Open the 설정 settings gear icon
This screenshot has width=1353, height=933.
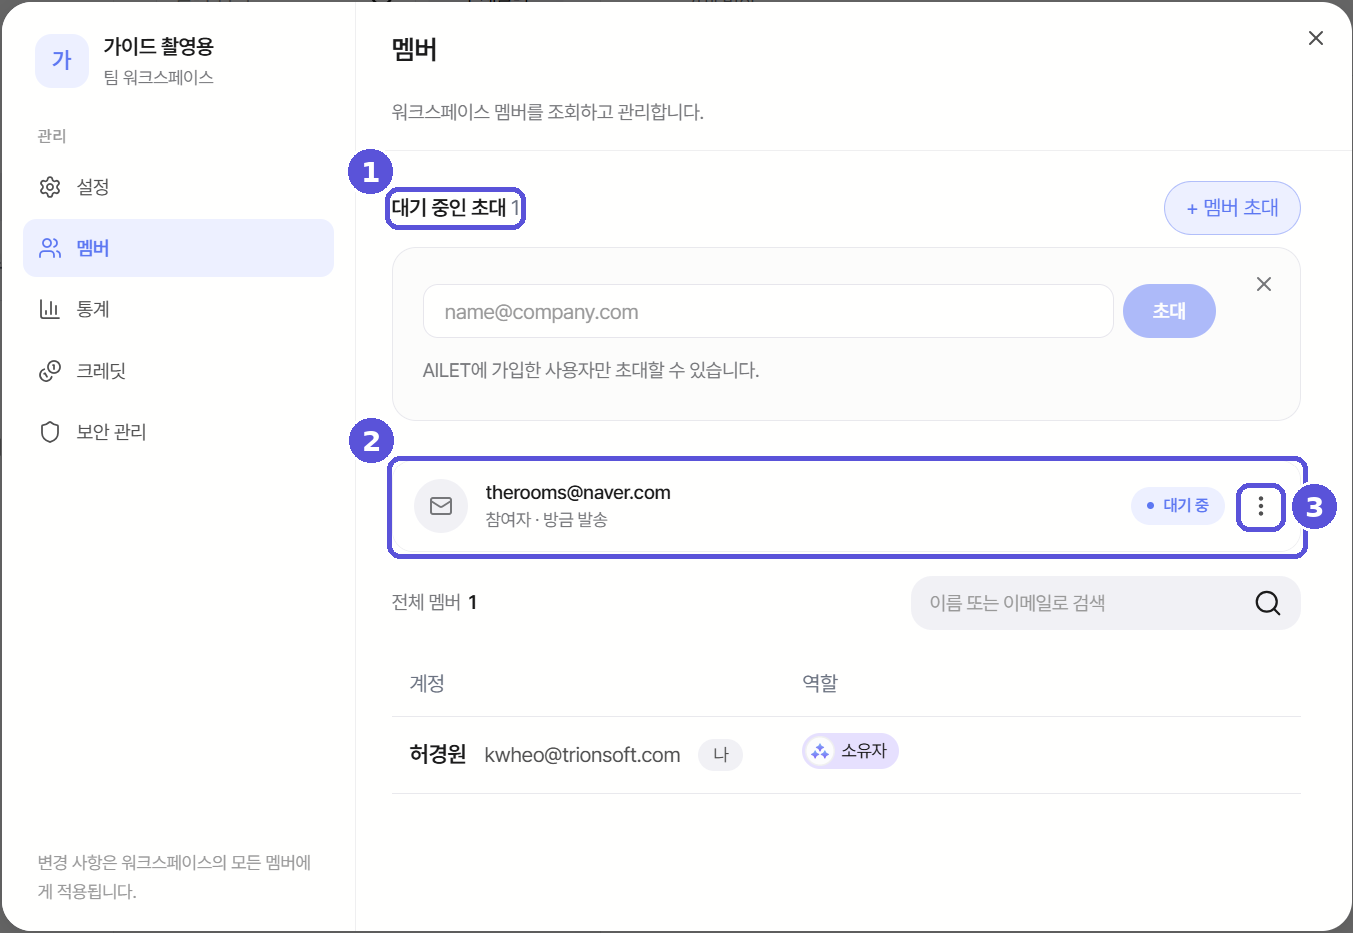[x=50, y=187]
